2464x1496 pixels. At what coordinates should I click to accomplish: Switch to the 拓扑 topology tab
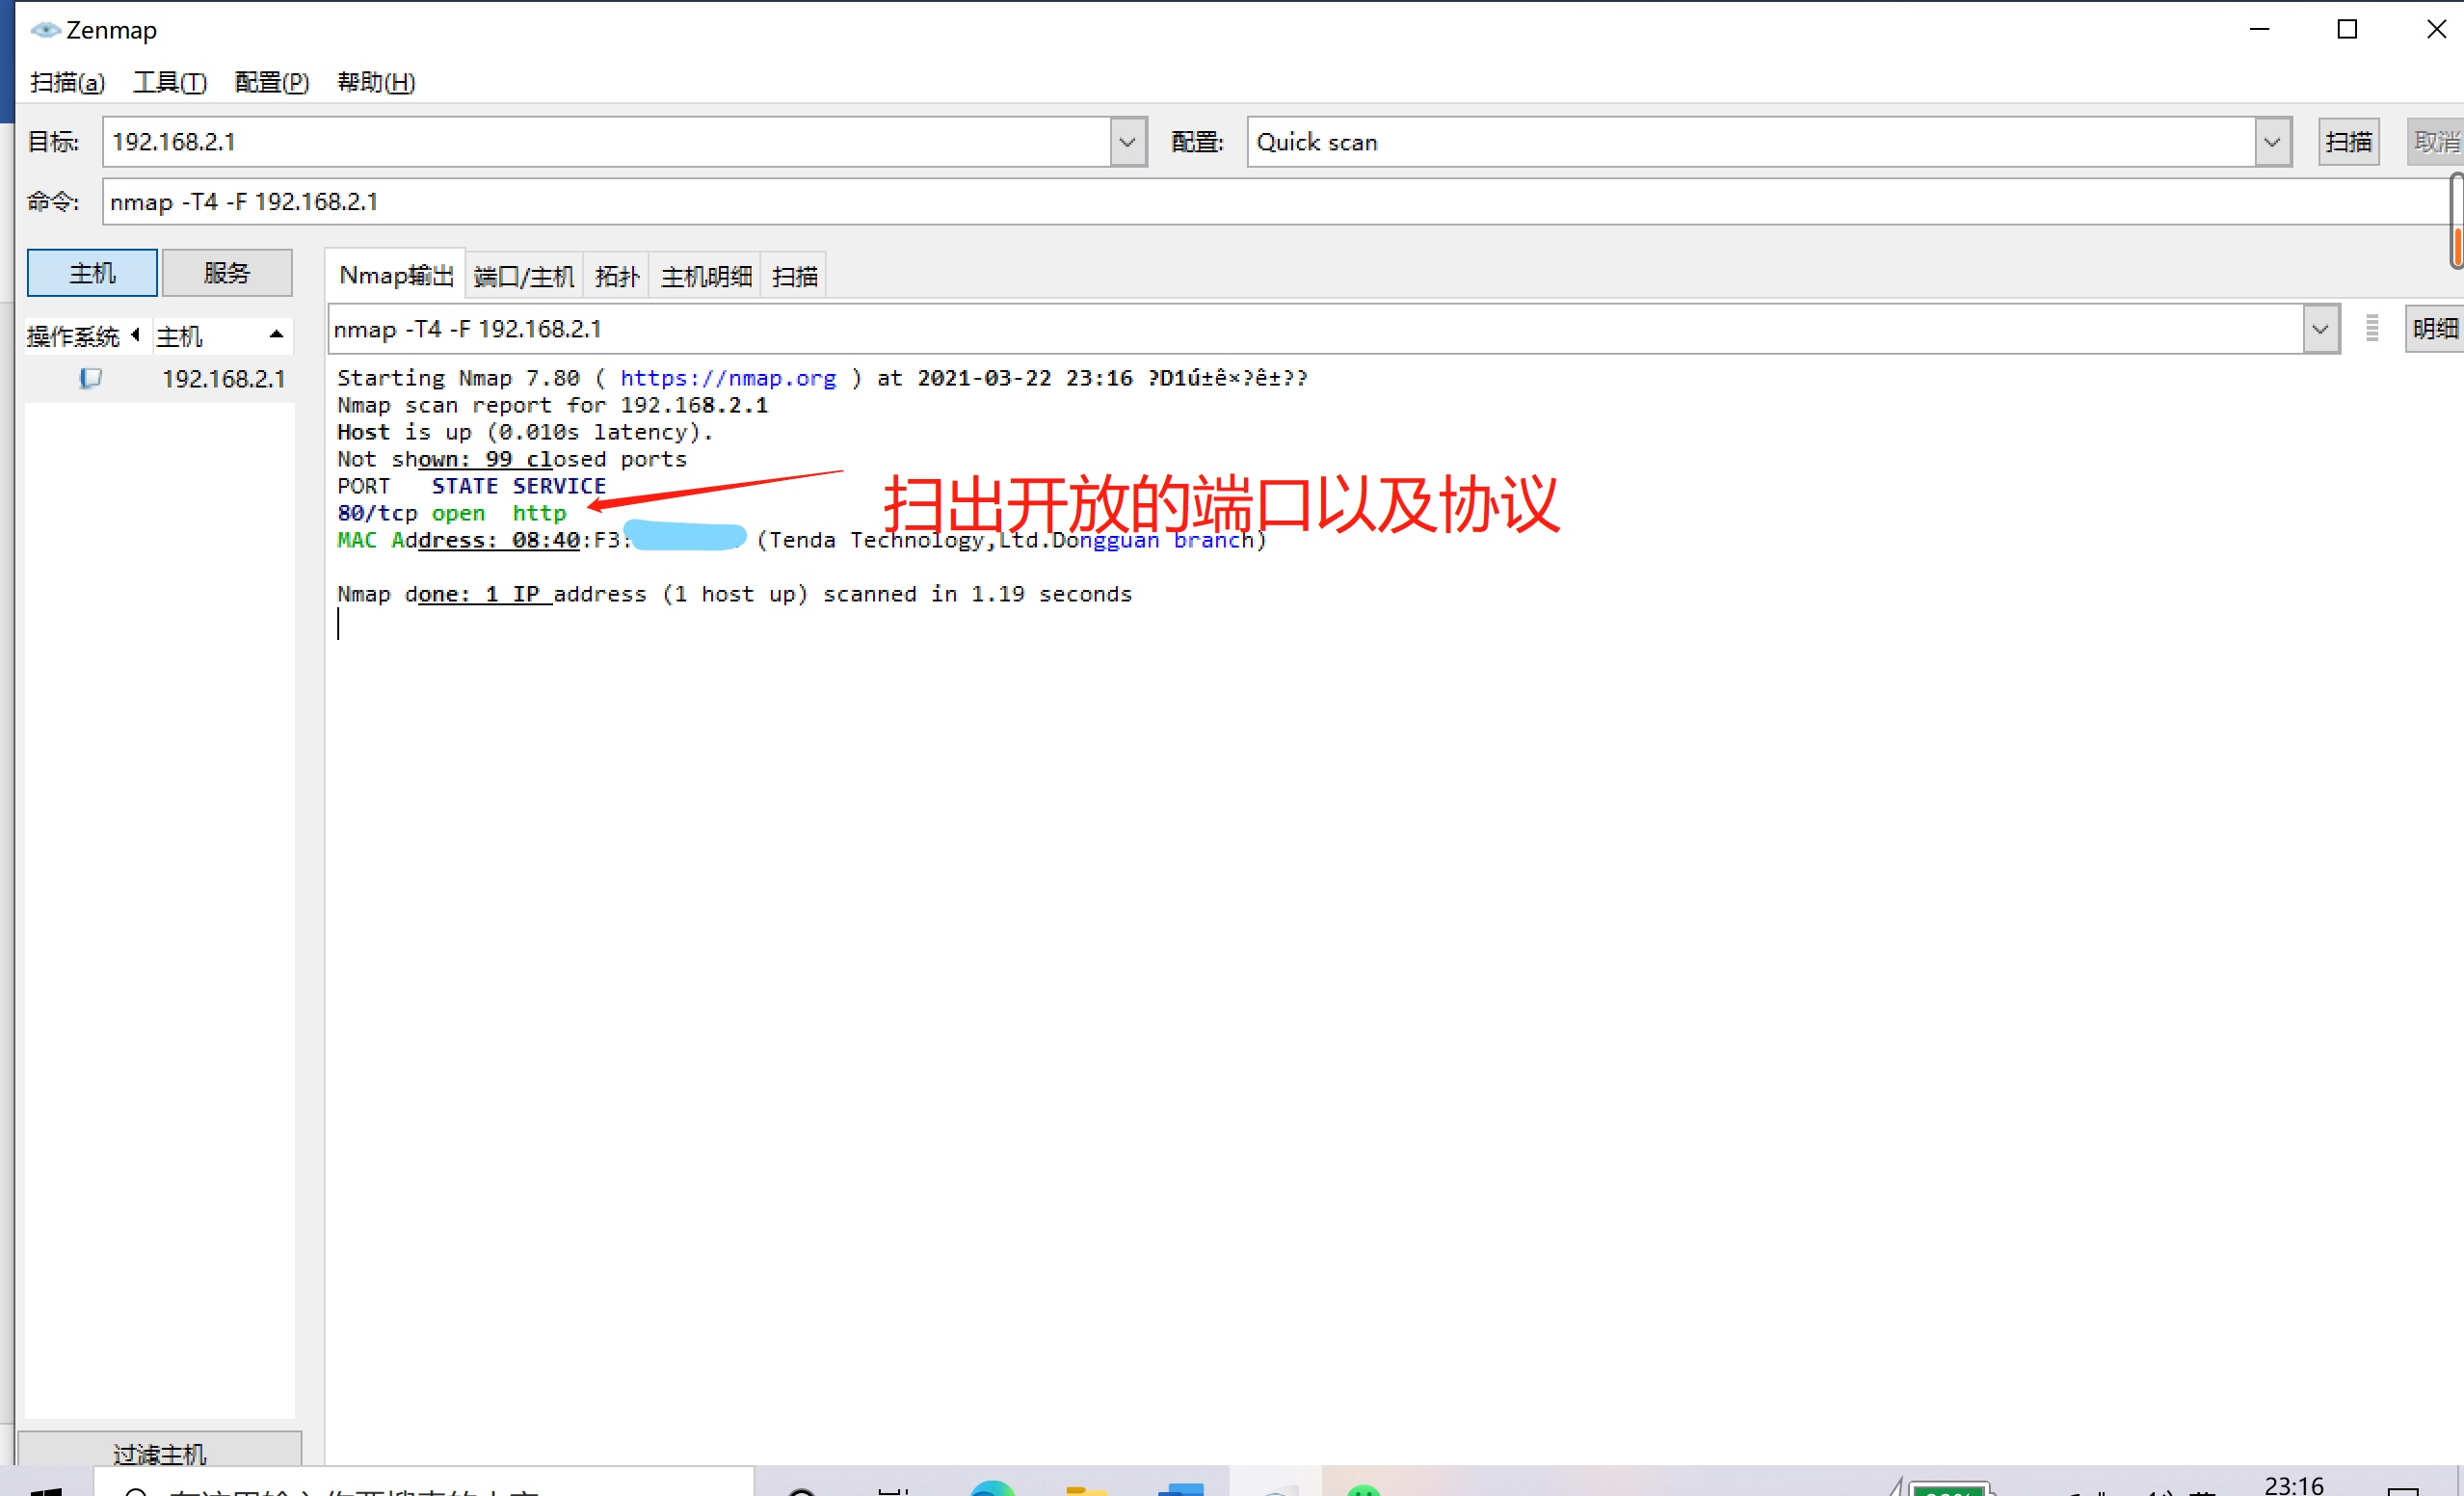point(616,276)
